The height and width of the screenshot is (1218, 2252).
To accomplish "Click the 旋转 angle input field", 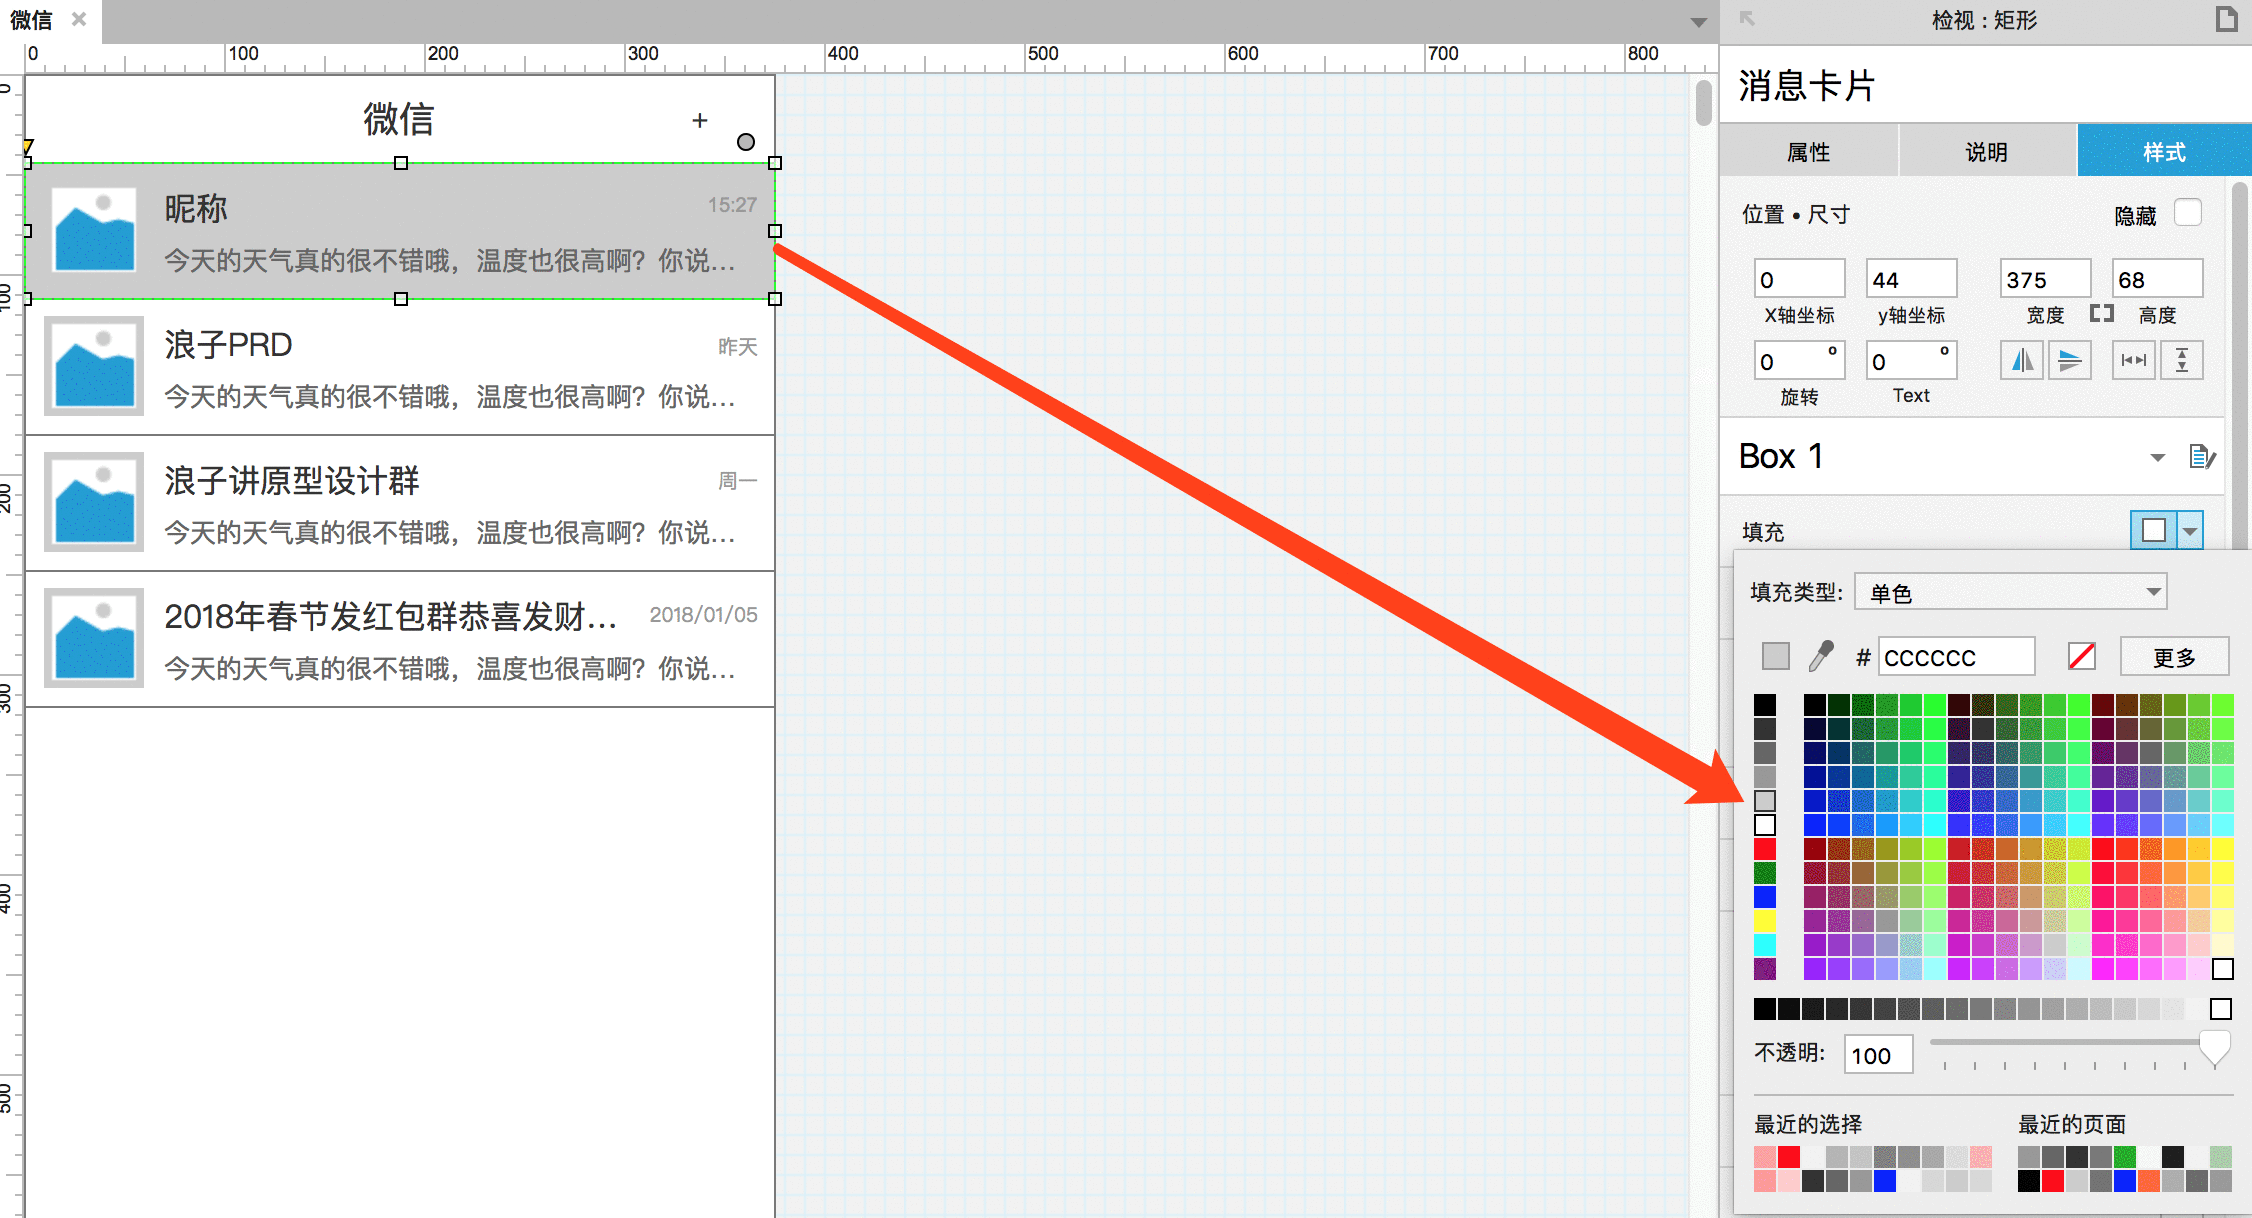I will coord(1799,361).
